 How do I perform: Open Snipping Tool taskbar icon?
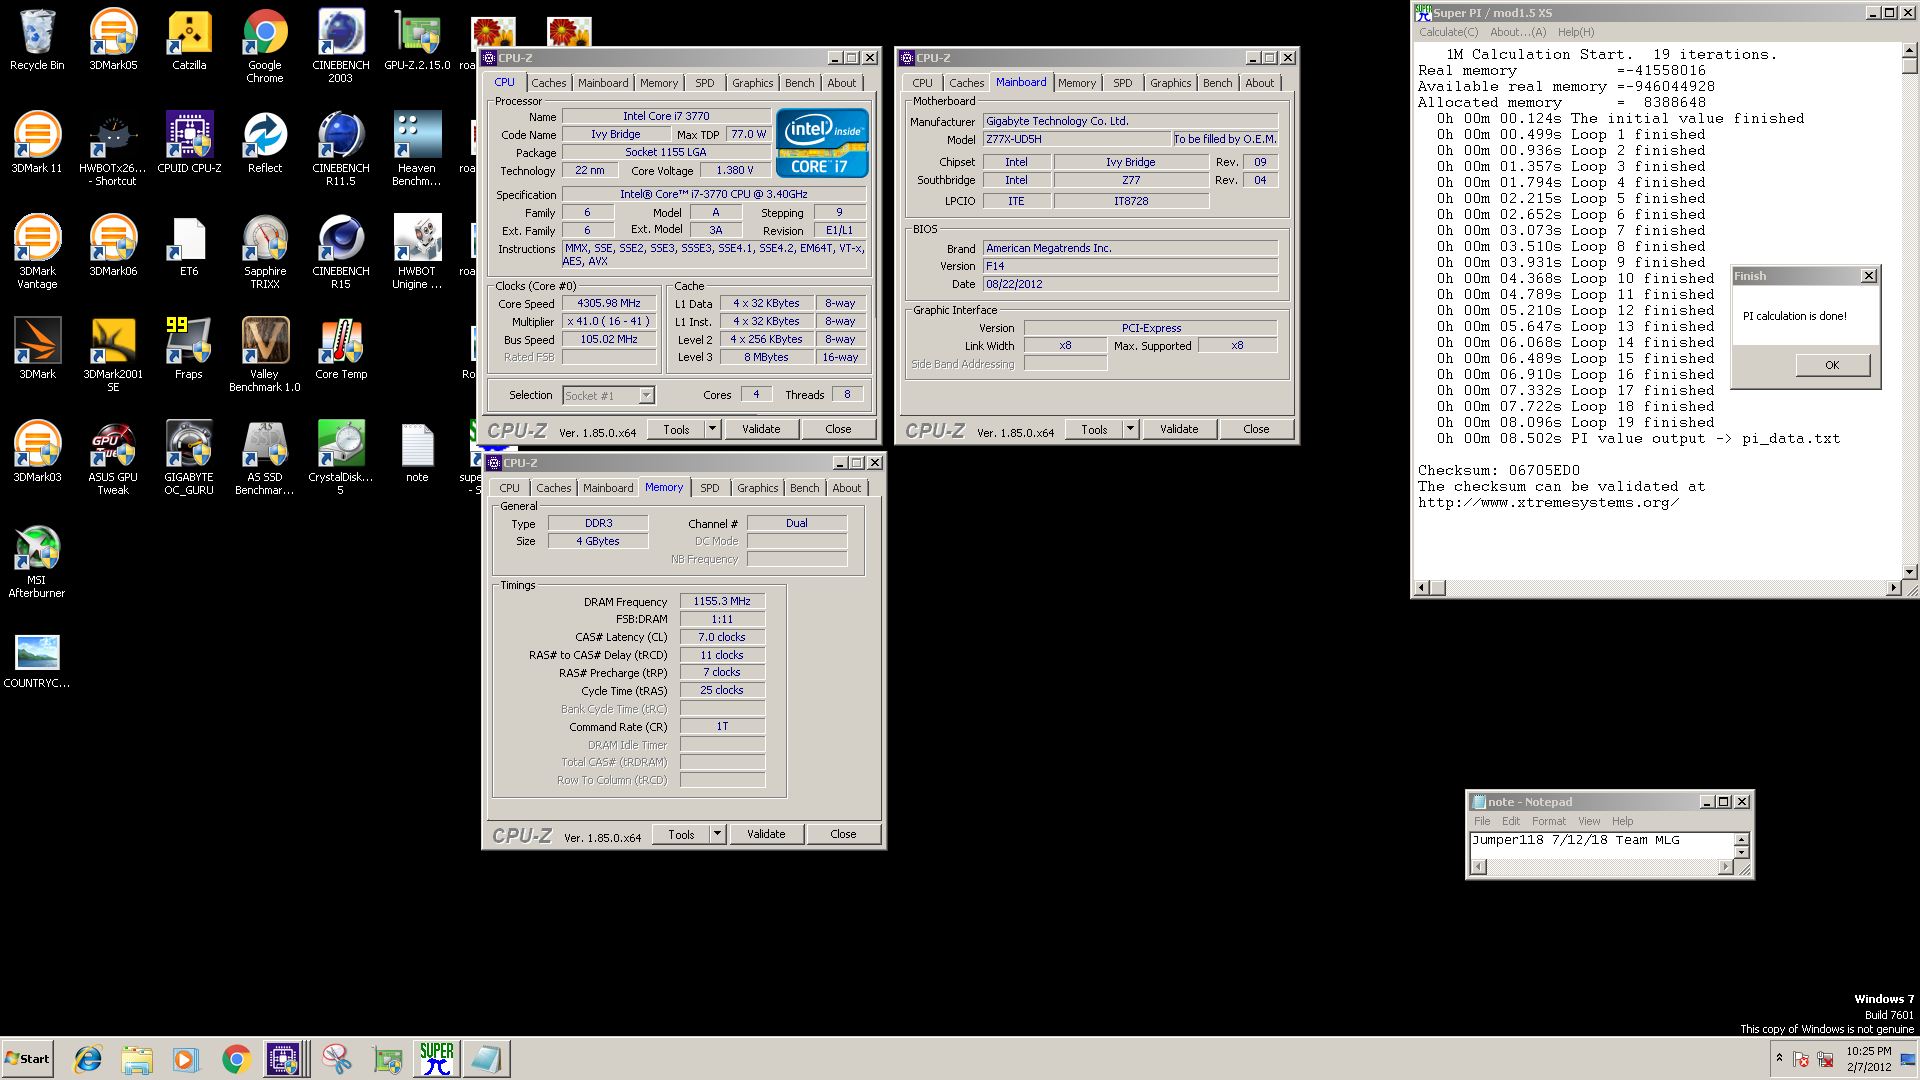336,1058
